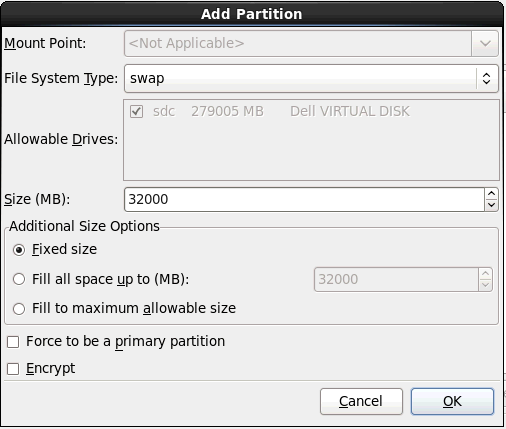Open the File System Type dropdown arrows

[486, 79]
